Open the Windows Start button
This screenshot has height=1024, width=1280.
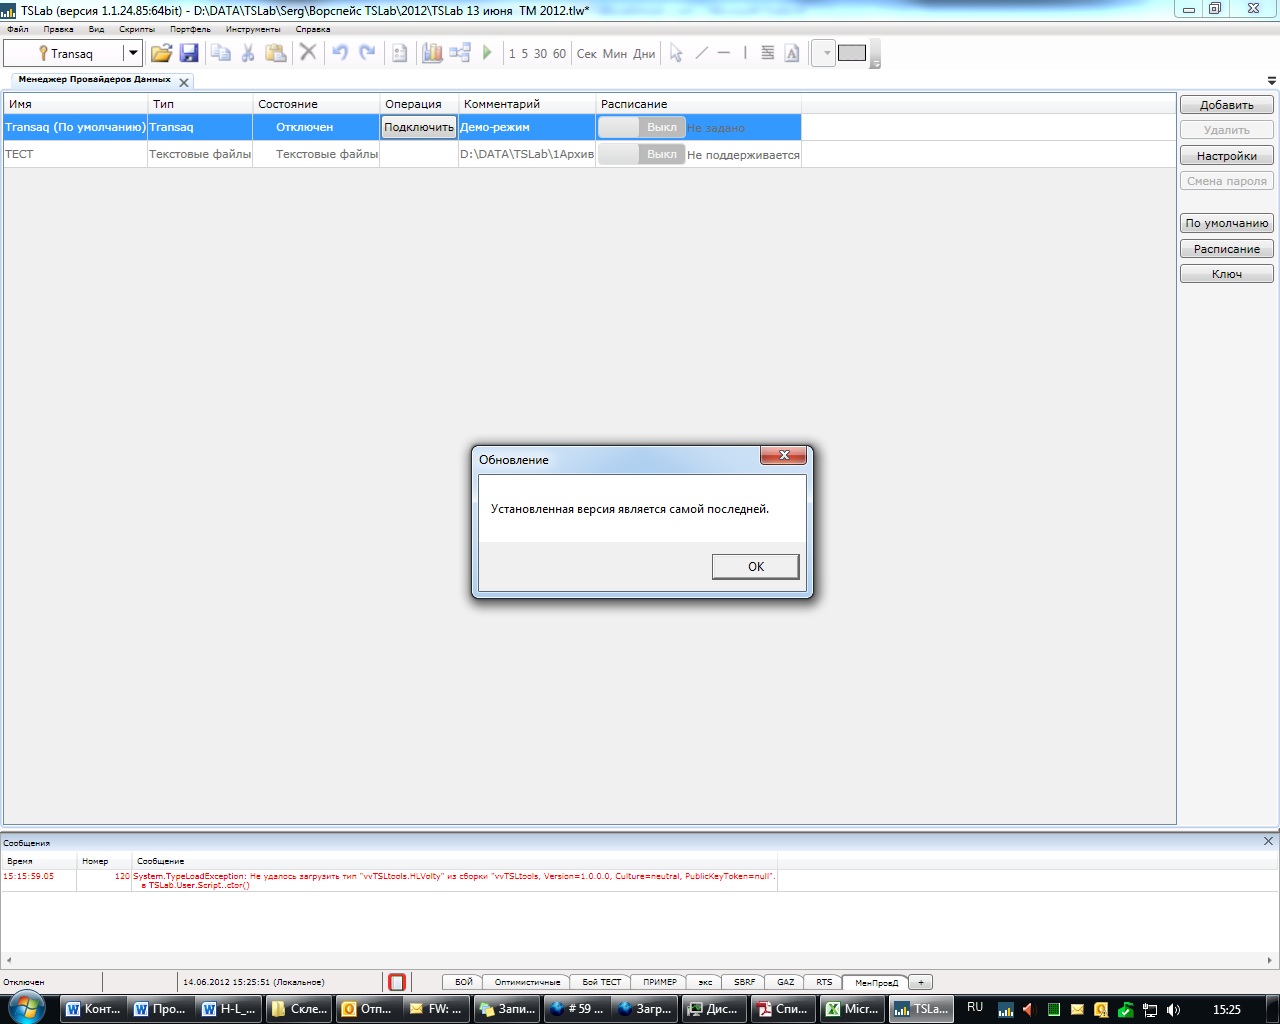click(x=26, y=1008)
